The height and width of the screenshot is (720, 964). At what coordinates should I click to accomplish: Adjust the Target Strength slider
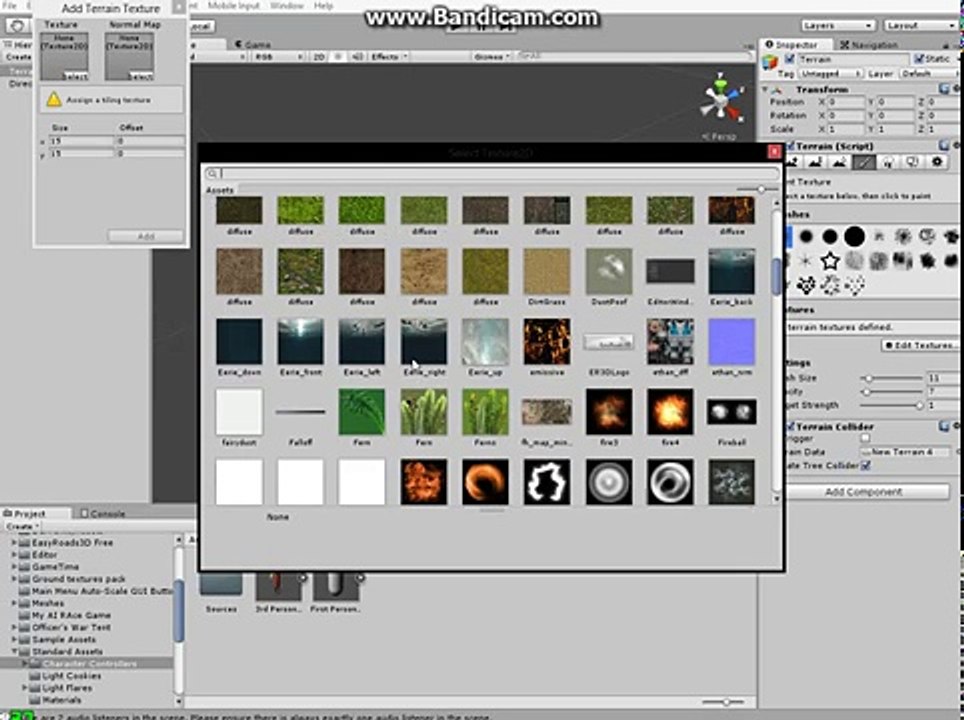point(891,405)
